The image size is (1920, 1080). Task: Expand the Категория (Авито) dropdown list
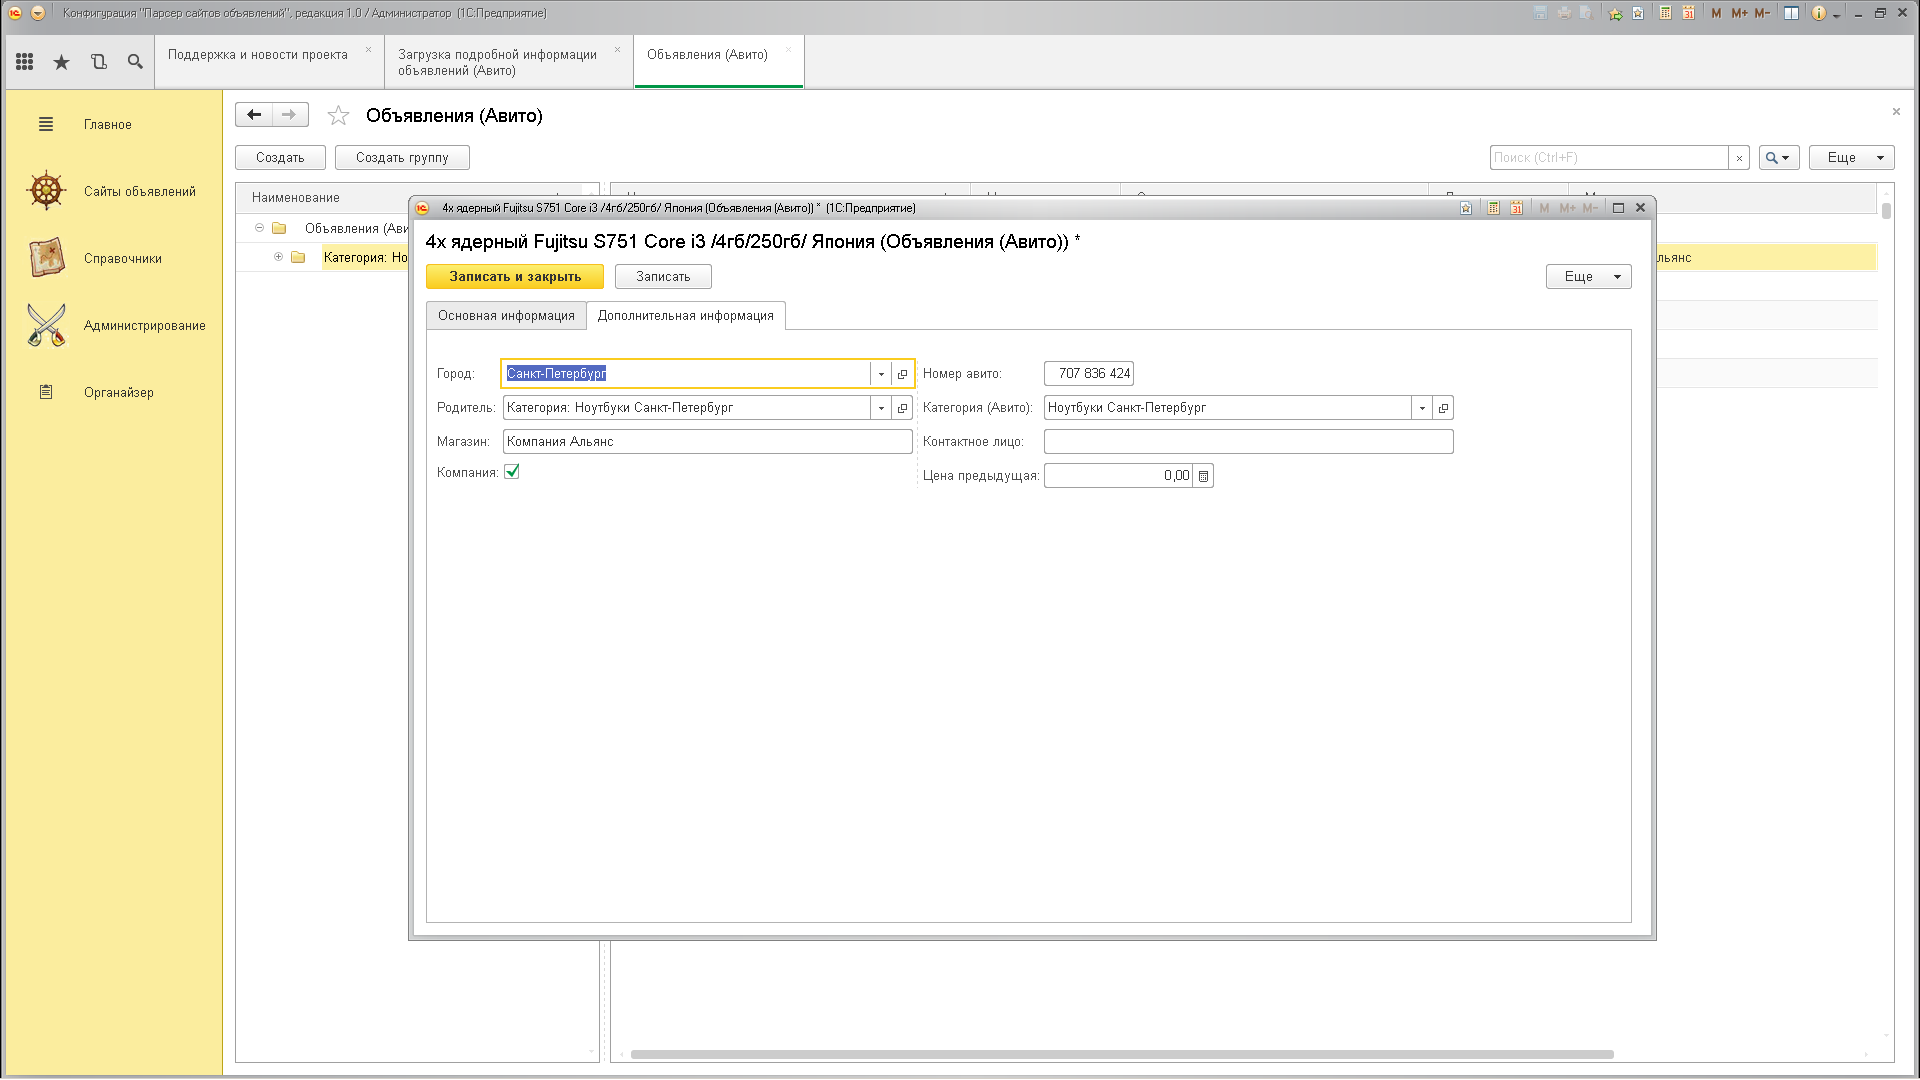pos(1422,408)
